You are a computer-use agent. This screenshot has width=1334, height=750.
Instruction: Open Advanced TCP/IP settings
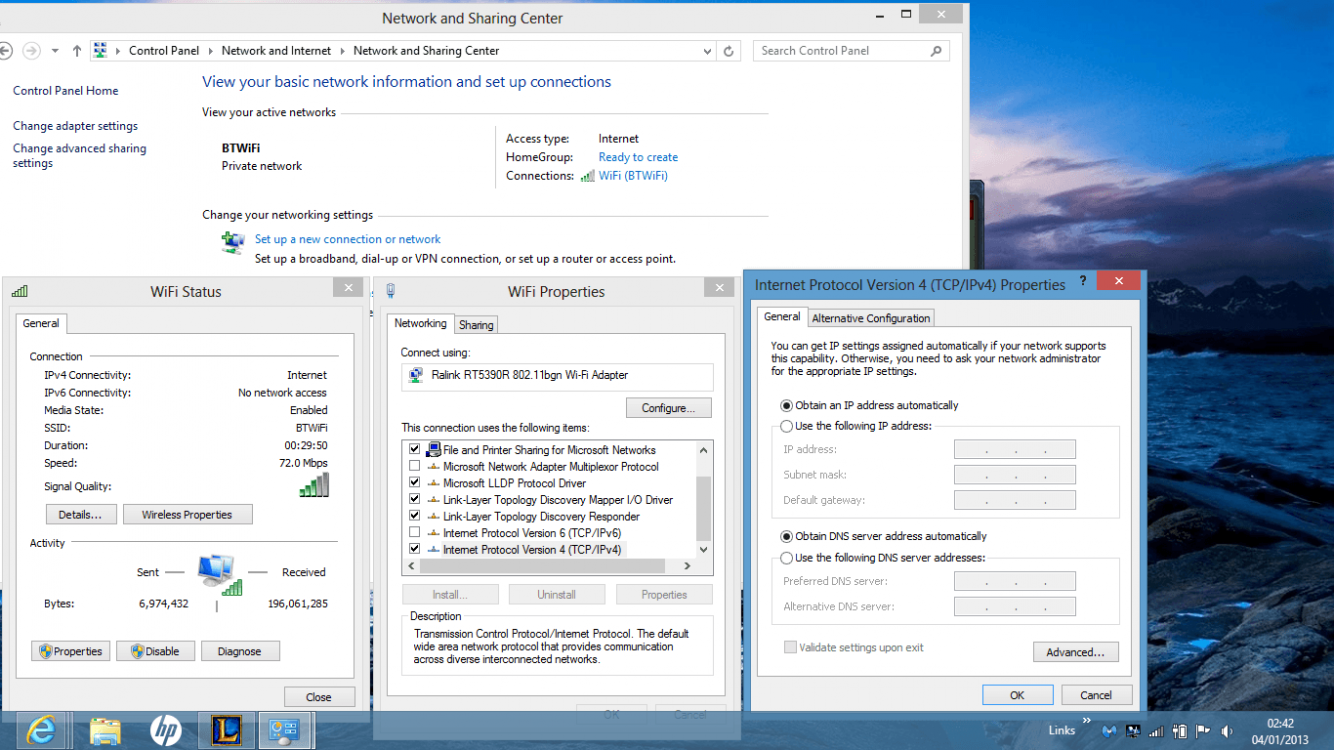click(x=1075, y=652)
